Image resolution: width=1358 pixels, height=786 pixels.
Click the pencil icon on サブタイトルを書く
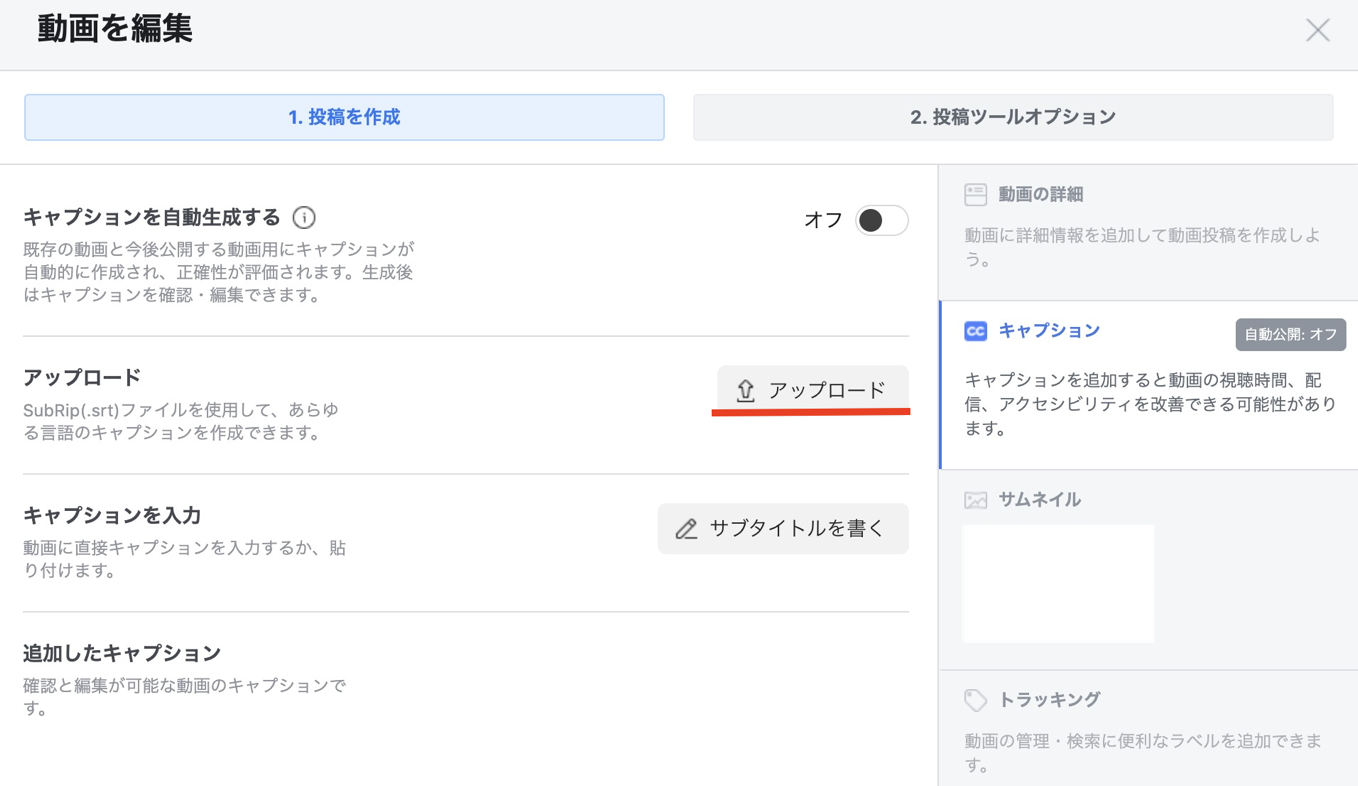click(x=686, y=529)
